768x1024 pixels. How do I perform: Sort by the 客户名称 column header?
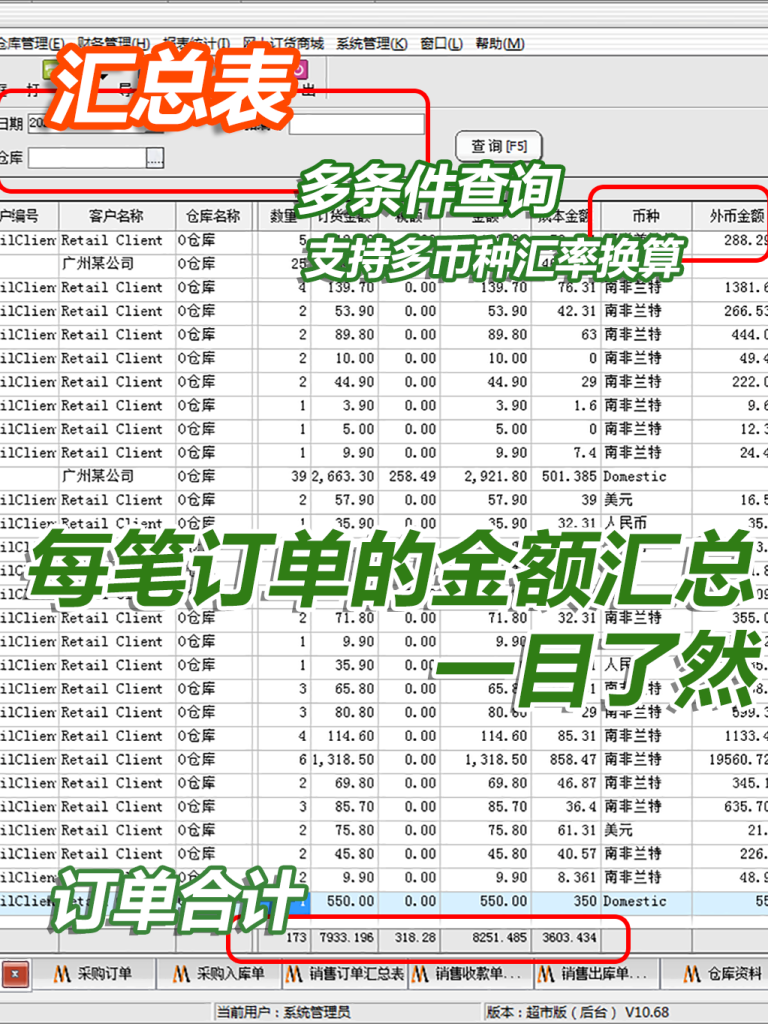(x=117, y=216)
